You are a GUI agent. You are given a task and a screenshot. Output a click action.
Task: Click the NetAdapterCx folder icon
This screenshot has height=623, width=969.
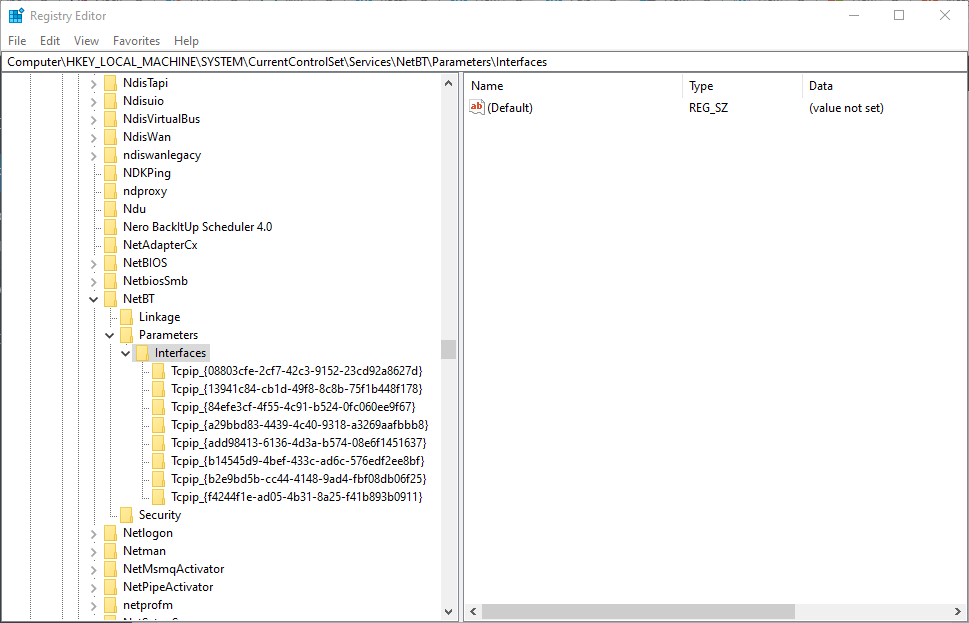tap(111, 245)
